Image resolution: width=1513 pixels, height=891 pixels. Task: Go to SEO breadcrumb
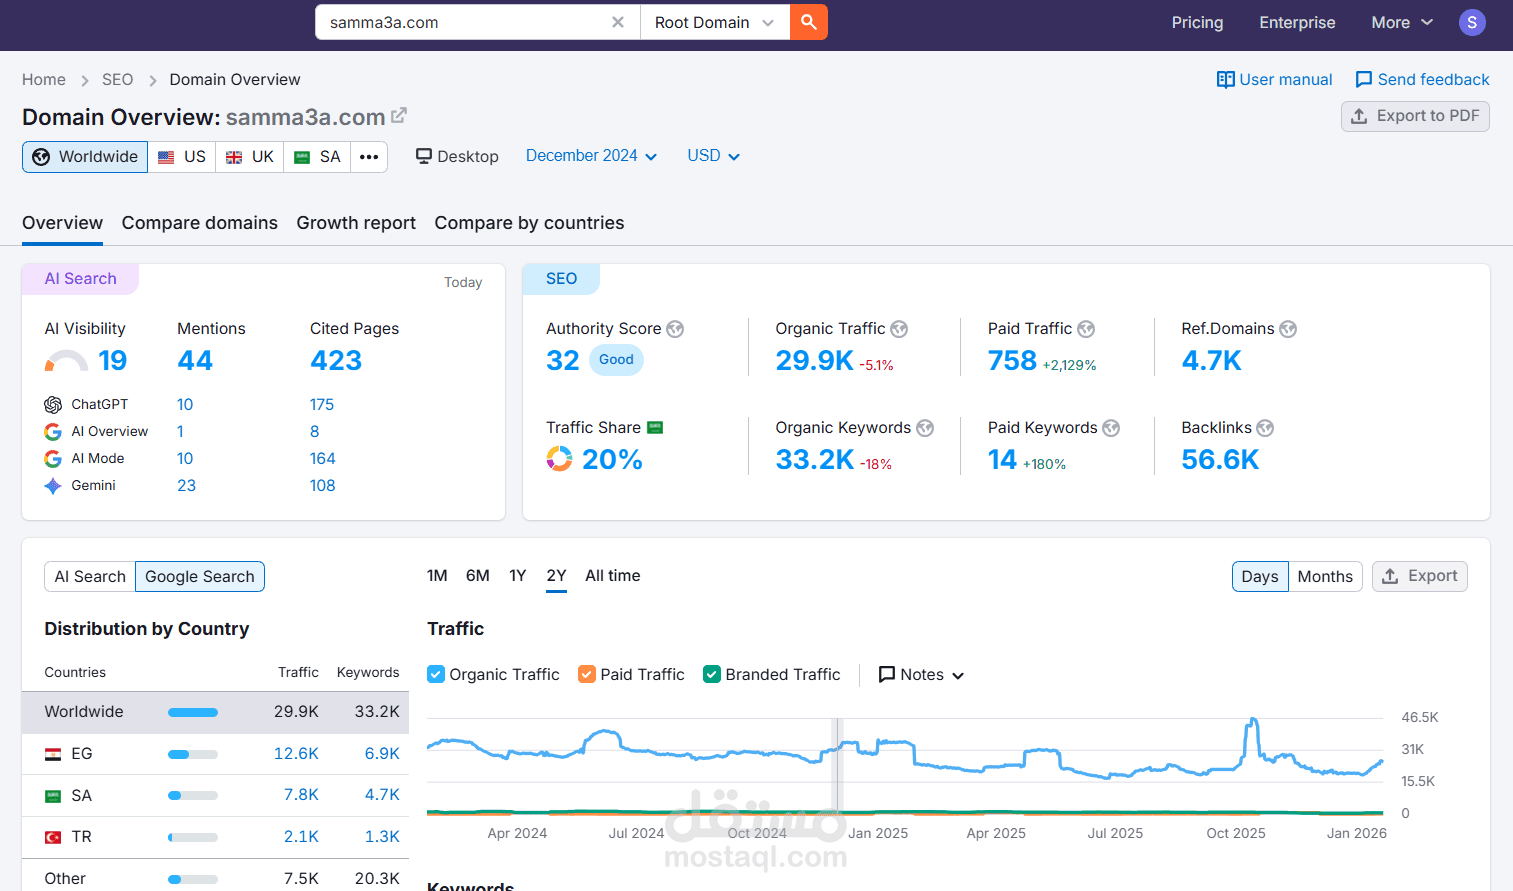click(x=117, y=79)
